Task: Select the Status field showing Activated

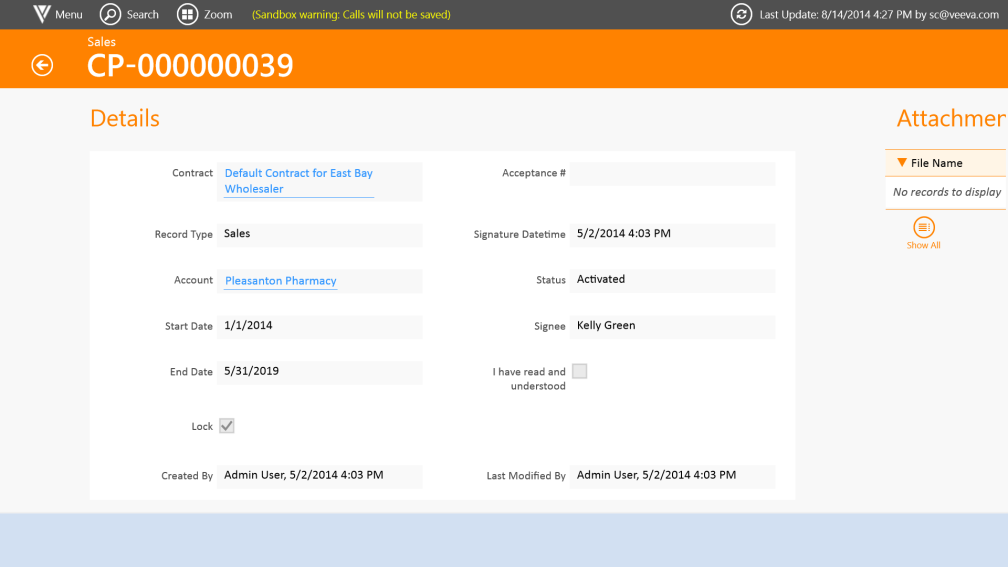Action: [672, 280]
